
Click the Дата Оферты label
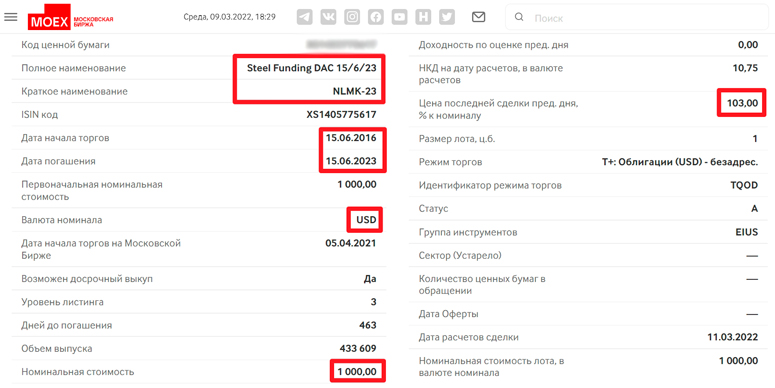[x=448, y=314]
